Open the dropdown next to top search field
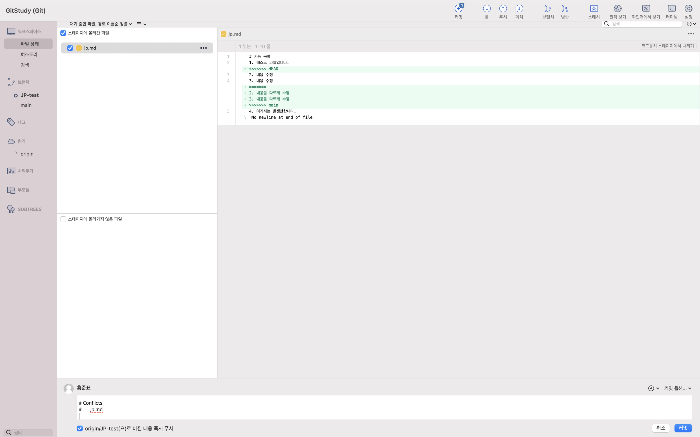Image resolution: width=700 pixels, height=437 pixels. (x=691, y=24)
